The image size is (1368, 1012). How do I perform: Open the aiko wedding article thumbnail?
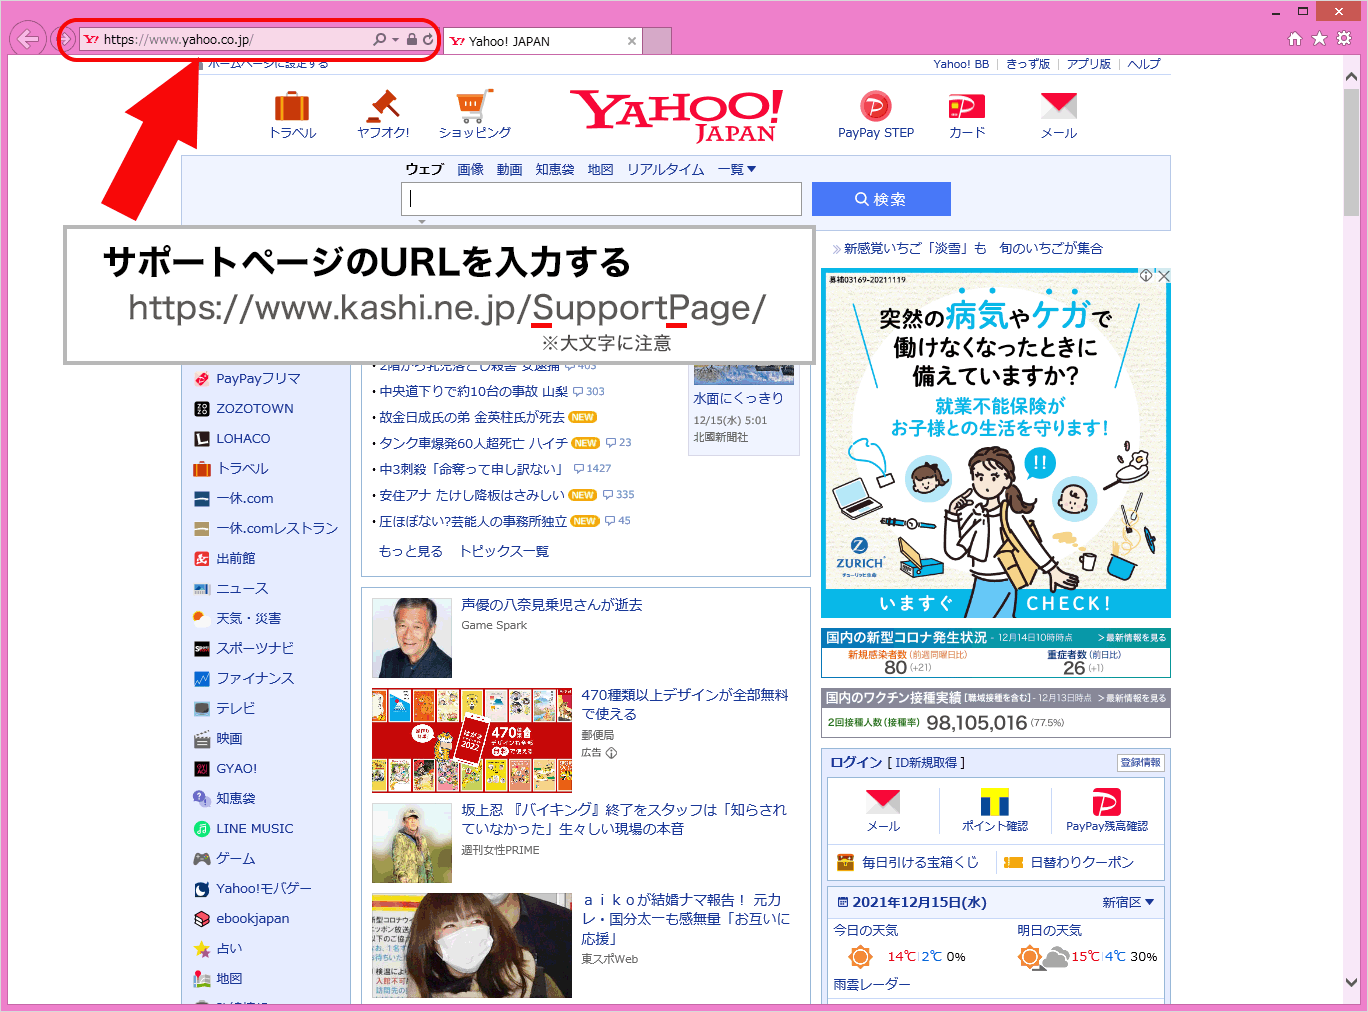[x=472, y=945]
